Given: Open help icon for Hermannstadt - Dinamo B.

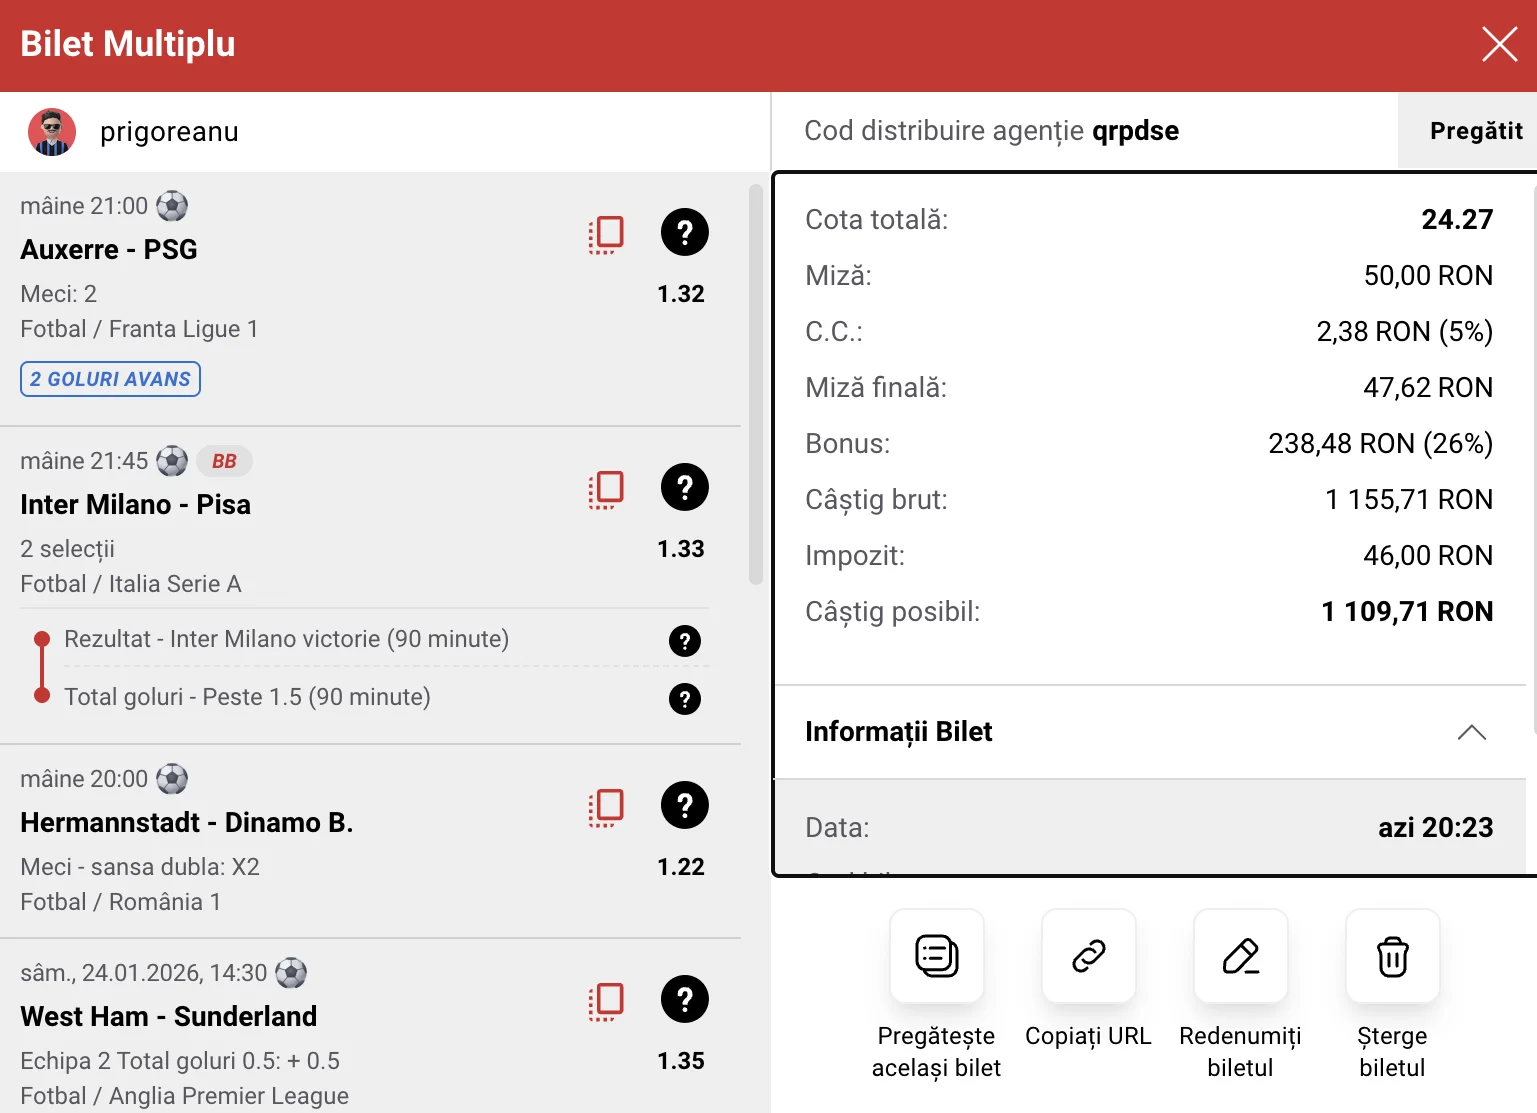Looking at the screenshot, I should point(684,806).
